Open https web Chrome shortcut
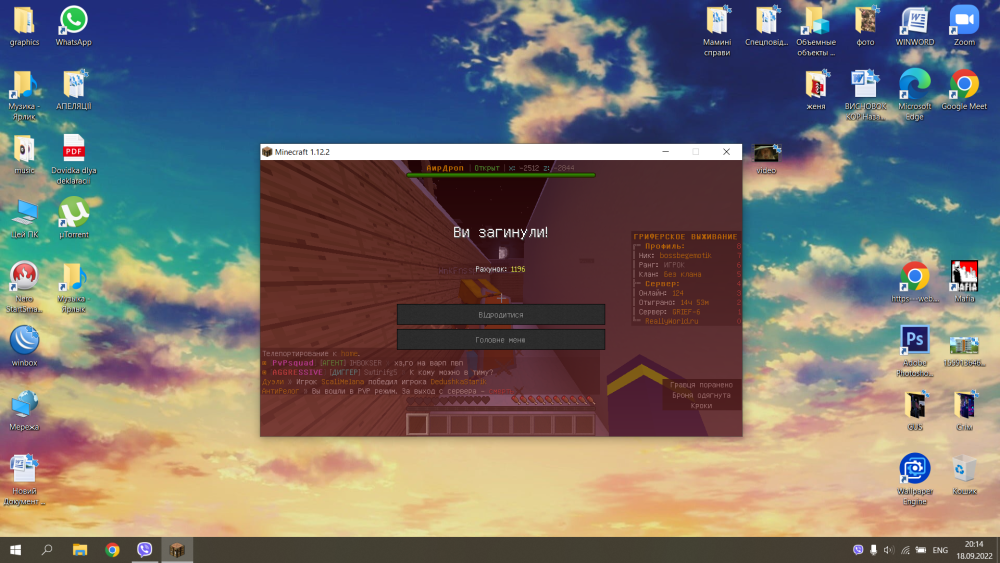This screenshot has width=1000, height=563. point(915,282)
